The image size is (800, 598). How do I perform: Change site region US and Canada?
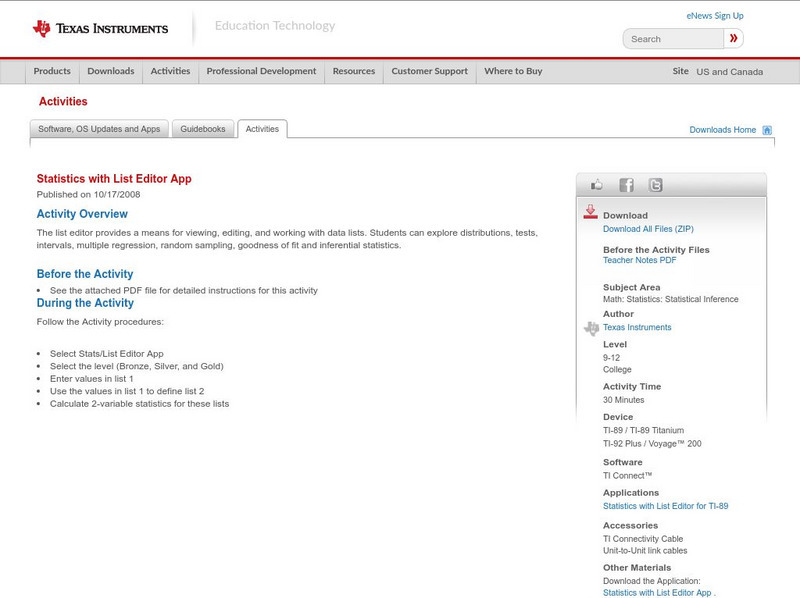pyautogui.click(x=730, y=72)
